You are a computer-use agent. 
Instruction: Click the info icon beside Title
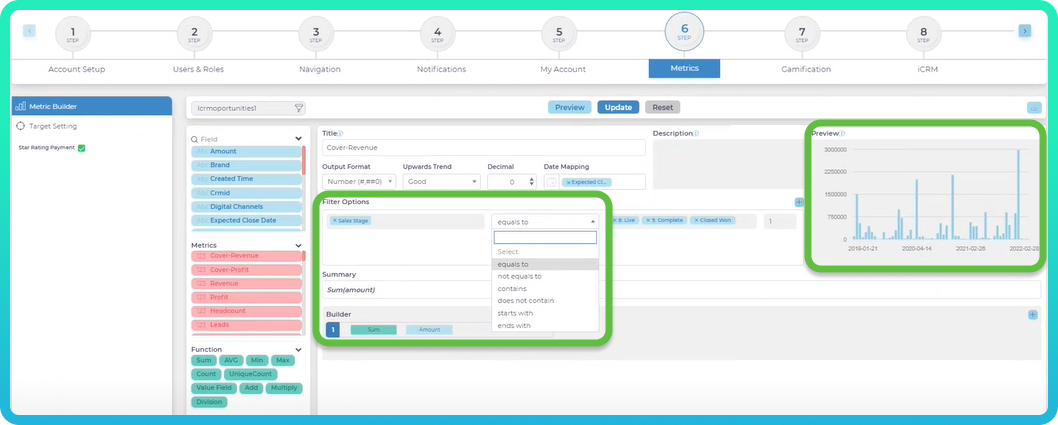340,134
